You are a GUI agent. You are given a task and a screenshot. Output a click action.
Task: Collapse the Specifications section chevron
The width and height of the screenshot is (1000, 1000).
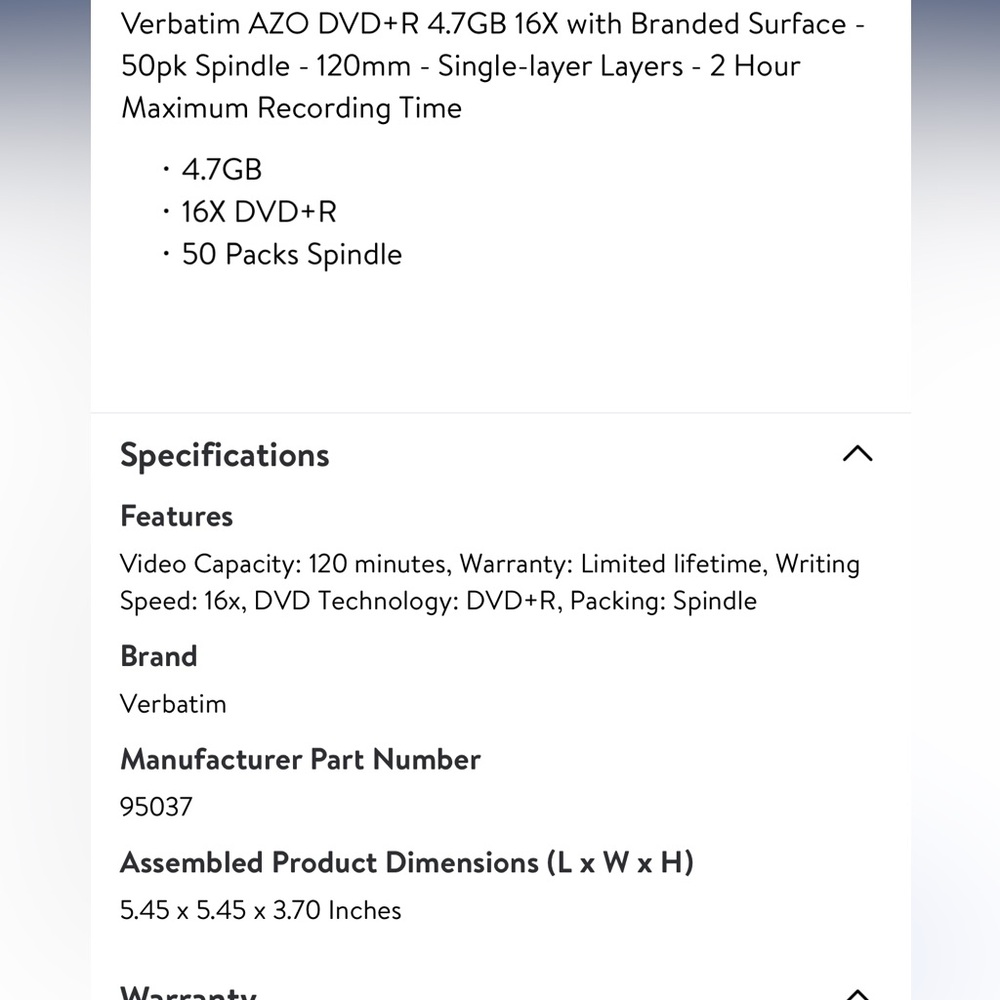click(x=857, y=453)
